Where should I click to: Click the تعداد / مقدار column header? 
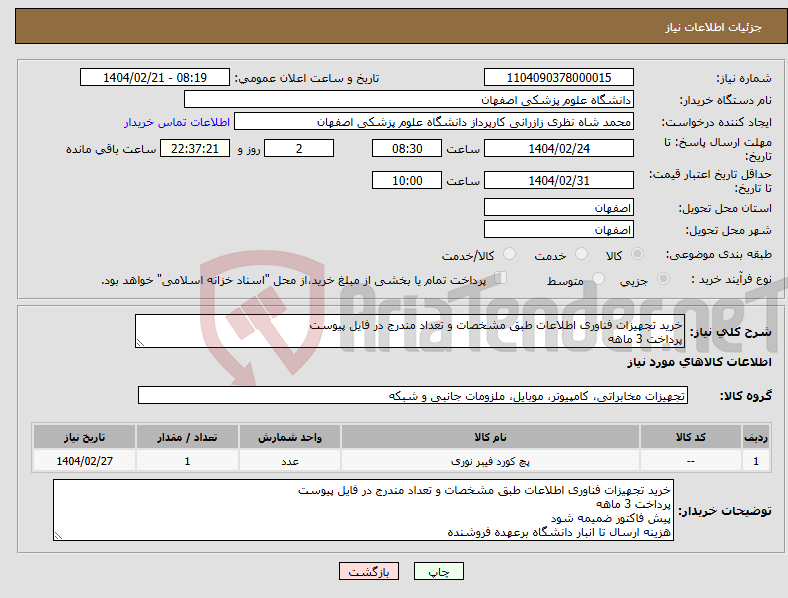click(x=187, y=437)
